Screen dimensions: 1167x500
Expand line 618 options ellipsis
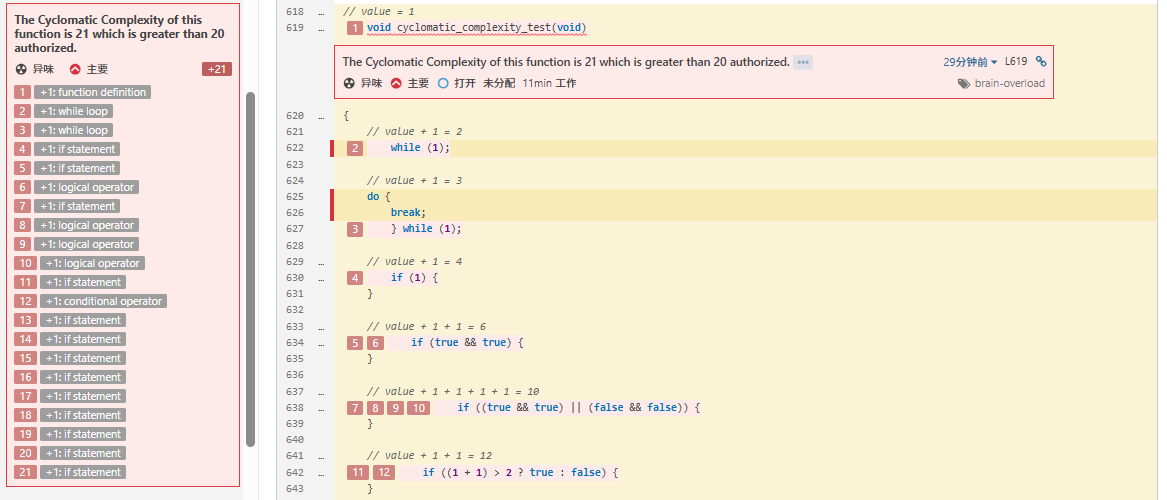(321, 13)
